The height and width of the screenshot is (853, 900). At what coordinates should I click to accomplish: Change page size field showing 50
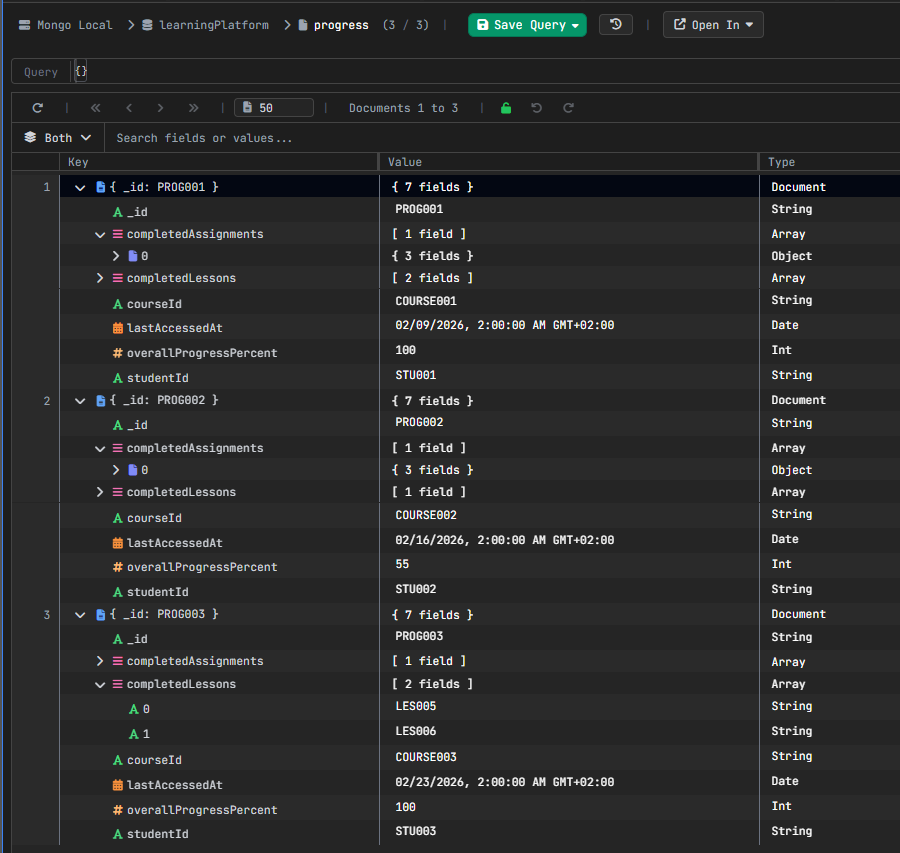point(274,108)
